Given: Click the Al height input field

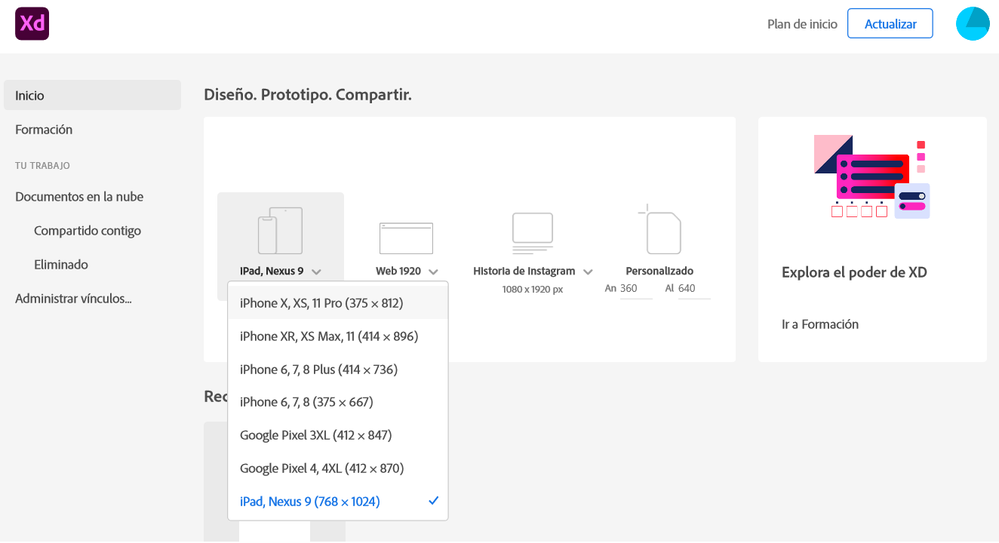Looking at the screenshot, I should coord(693,289).
